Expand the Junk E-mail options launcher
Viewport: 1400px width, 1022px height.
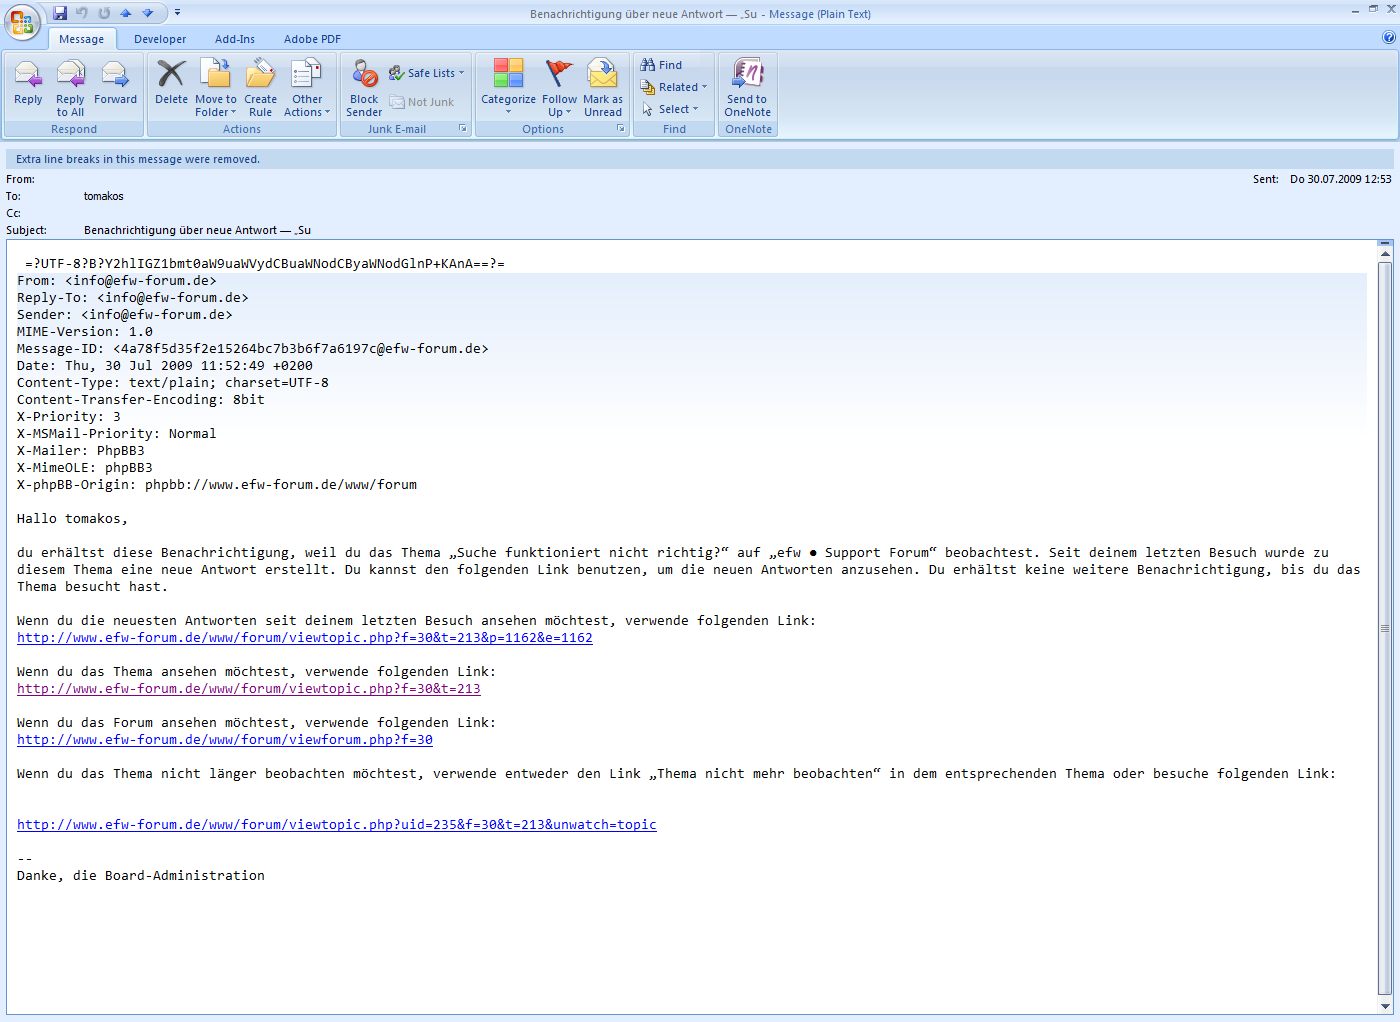coord(463,129)
